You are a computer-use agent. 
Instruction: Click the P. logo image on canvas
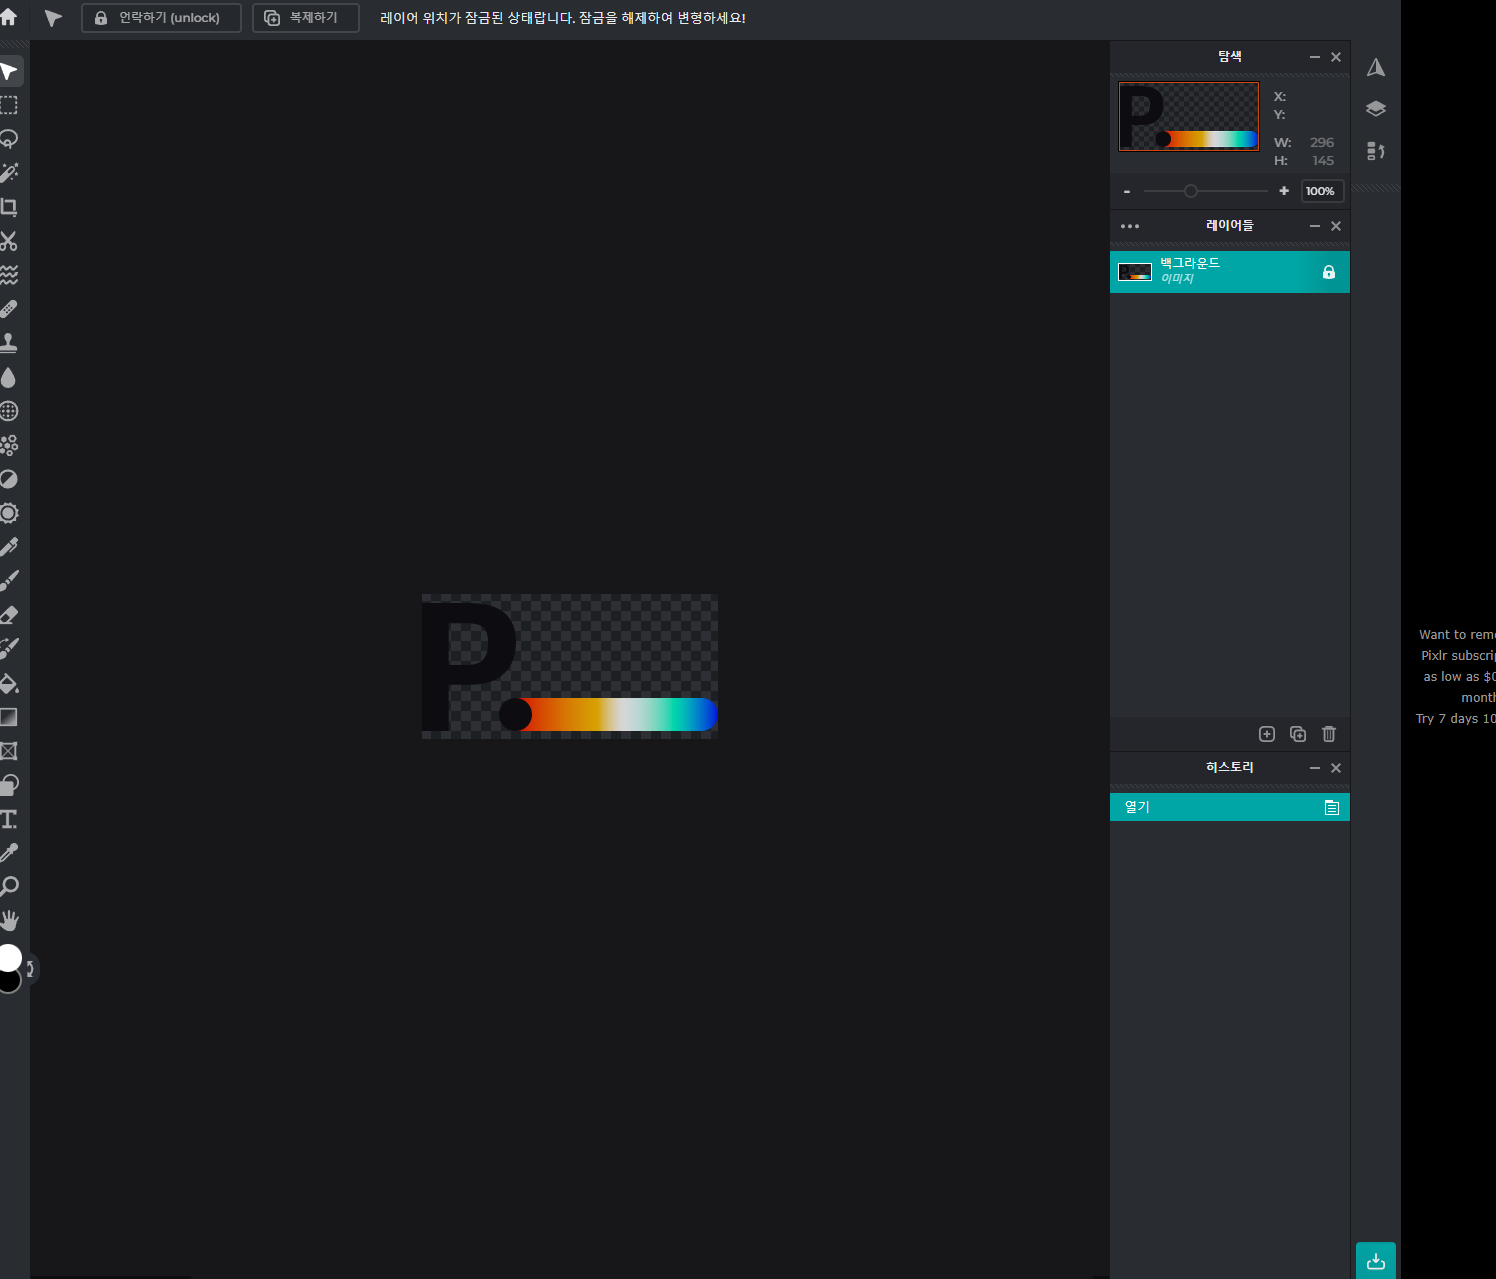pyautogui.click(x=570, y=666)
